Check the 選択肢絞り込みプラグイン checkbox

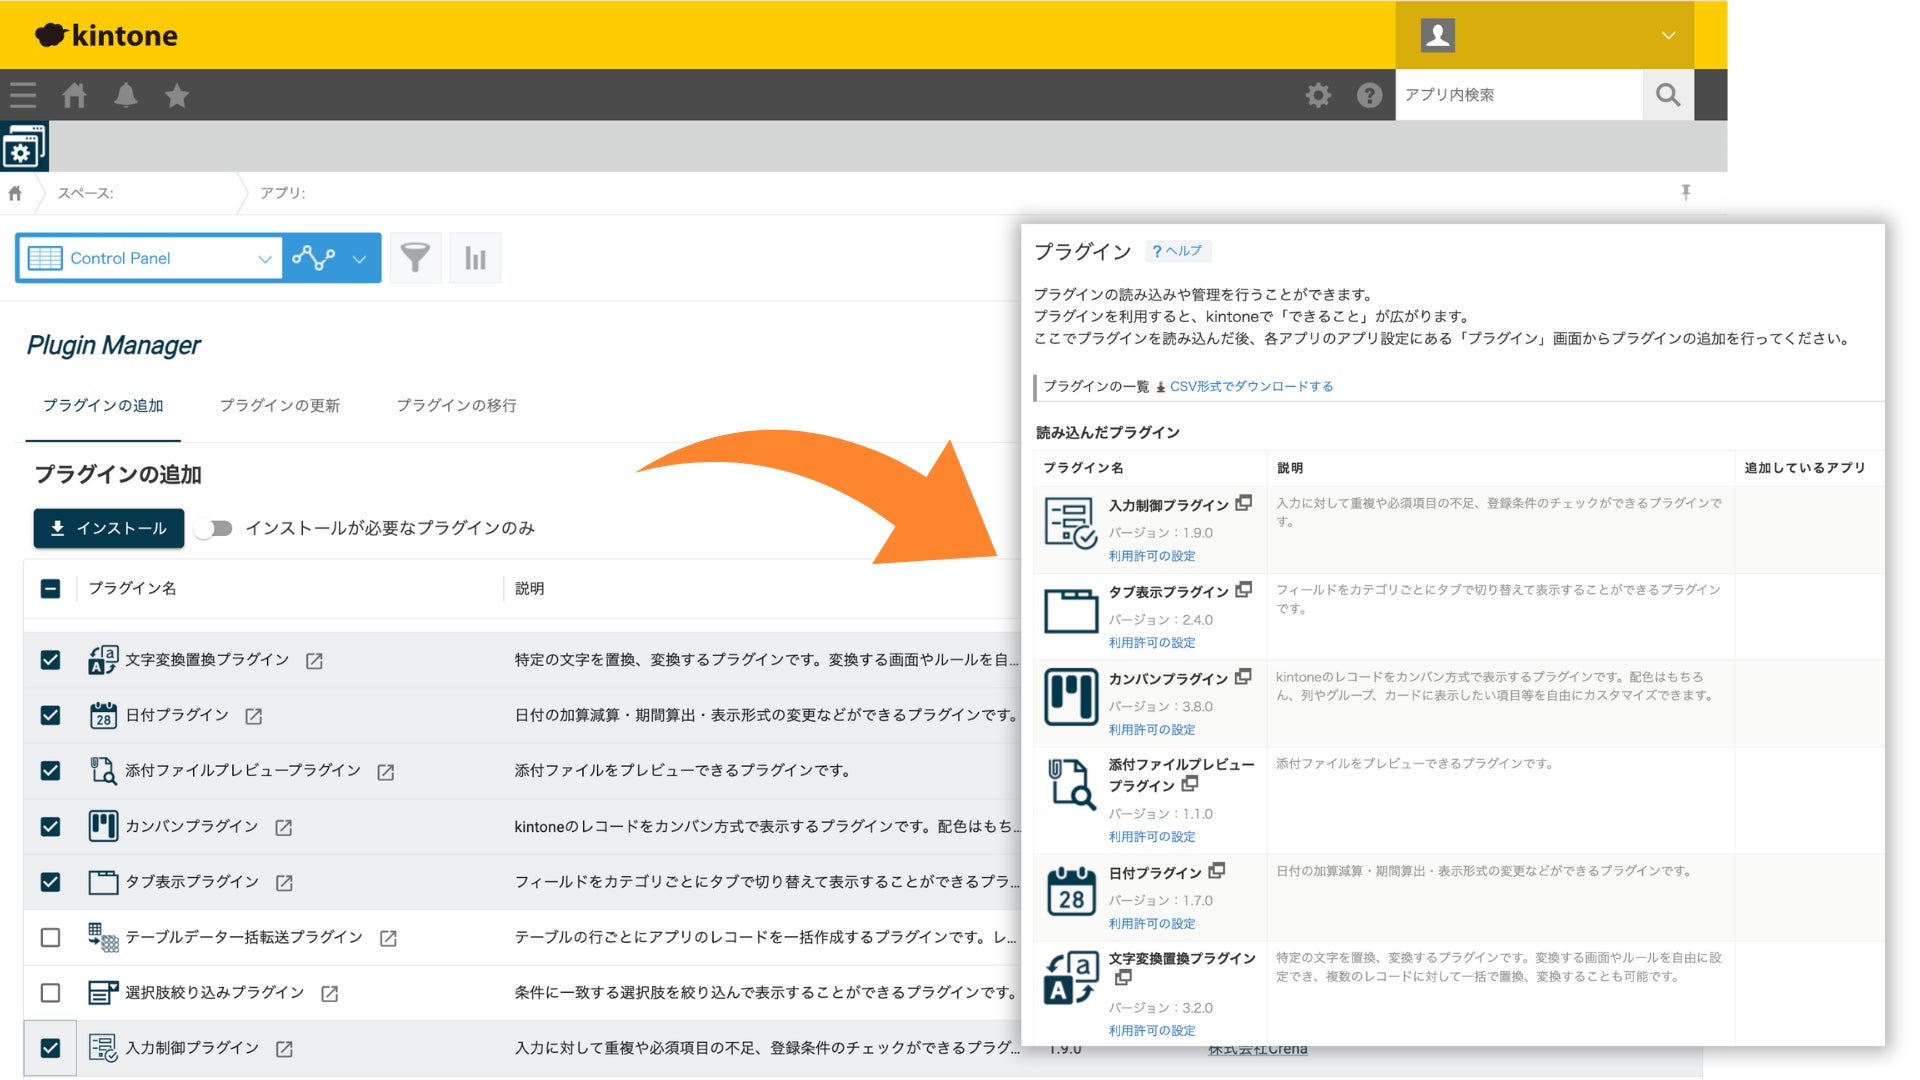[50, 992]
